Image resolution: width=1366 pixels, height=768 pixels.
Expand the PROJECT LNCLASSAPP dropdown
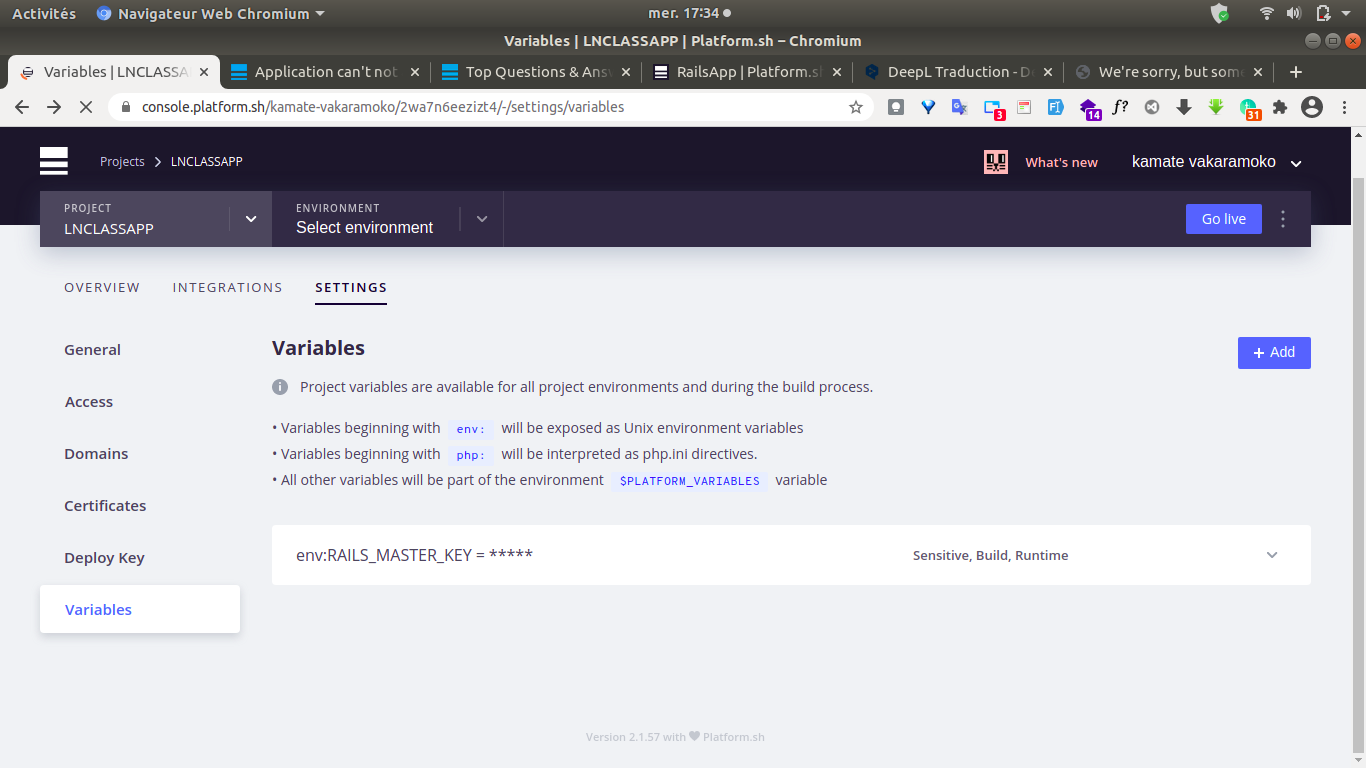251,219
